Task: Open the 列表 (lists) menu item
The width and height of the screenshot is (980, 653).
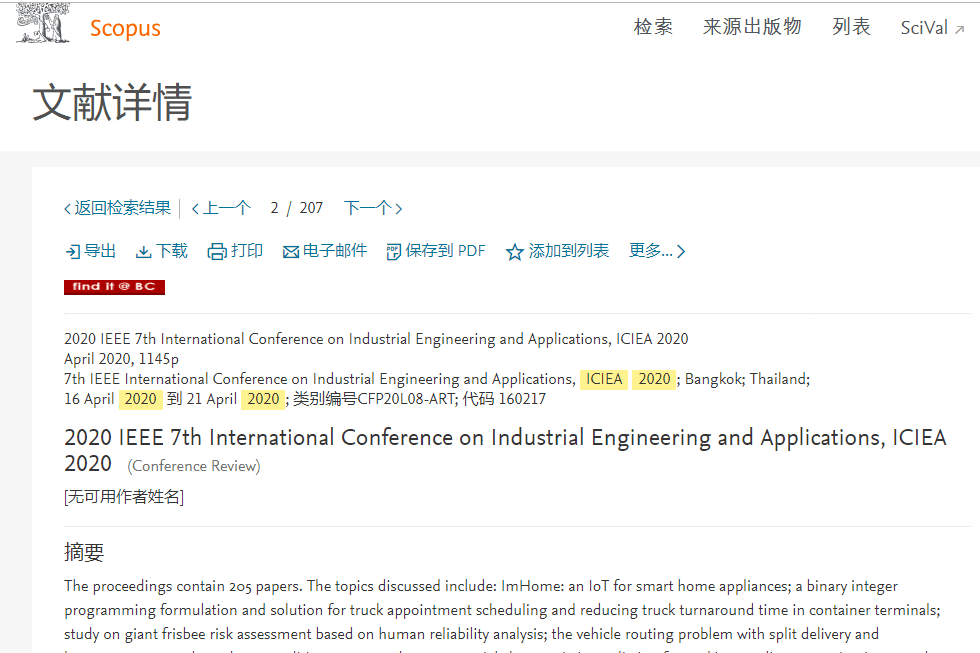Action: (851, 27)
